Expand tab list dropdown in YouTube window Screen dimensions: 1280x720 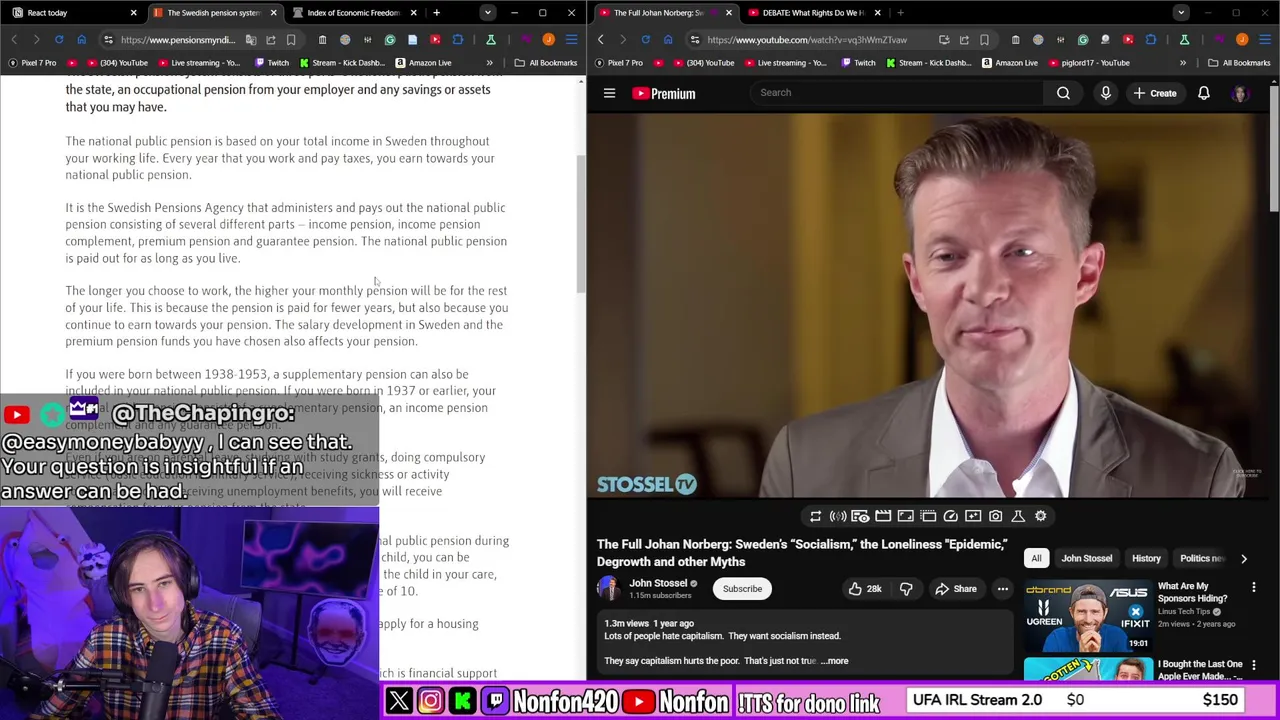coord(1181,13)
